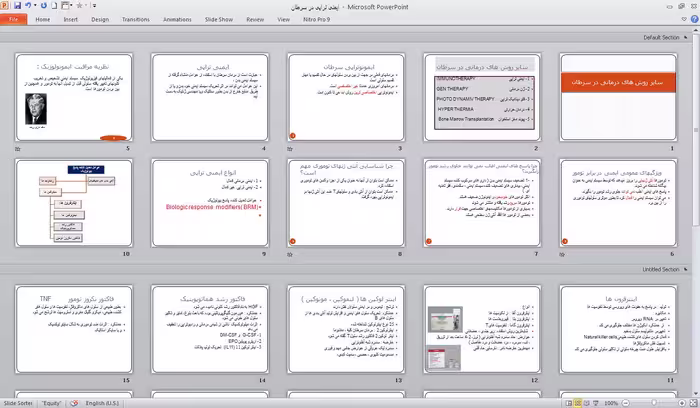Select slide 8 thumbnail
This screenshot has height=408, width=700.
pos(346,203)
